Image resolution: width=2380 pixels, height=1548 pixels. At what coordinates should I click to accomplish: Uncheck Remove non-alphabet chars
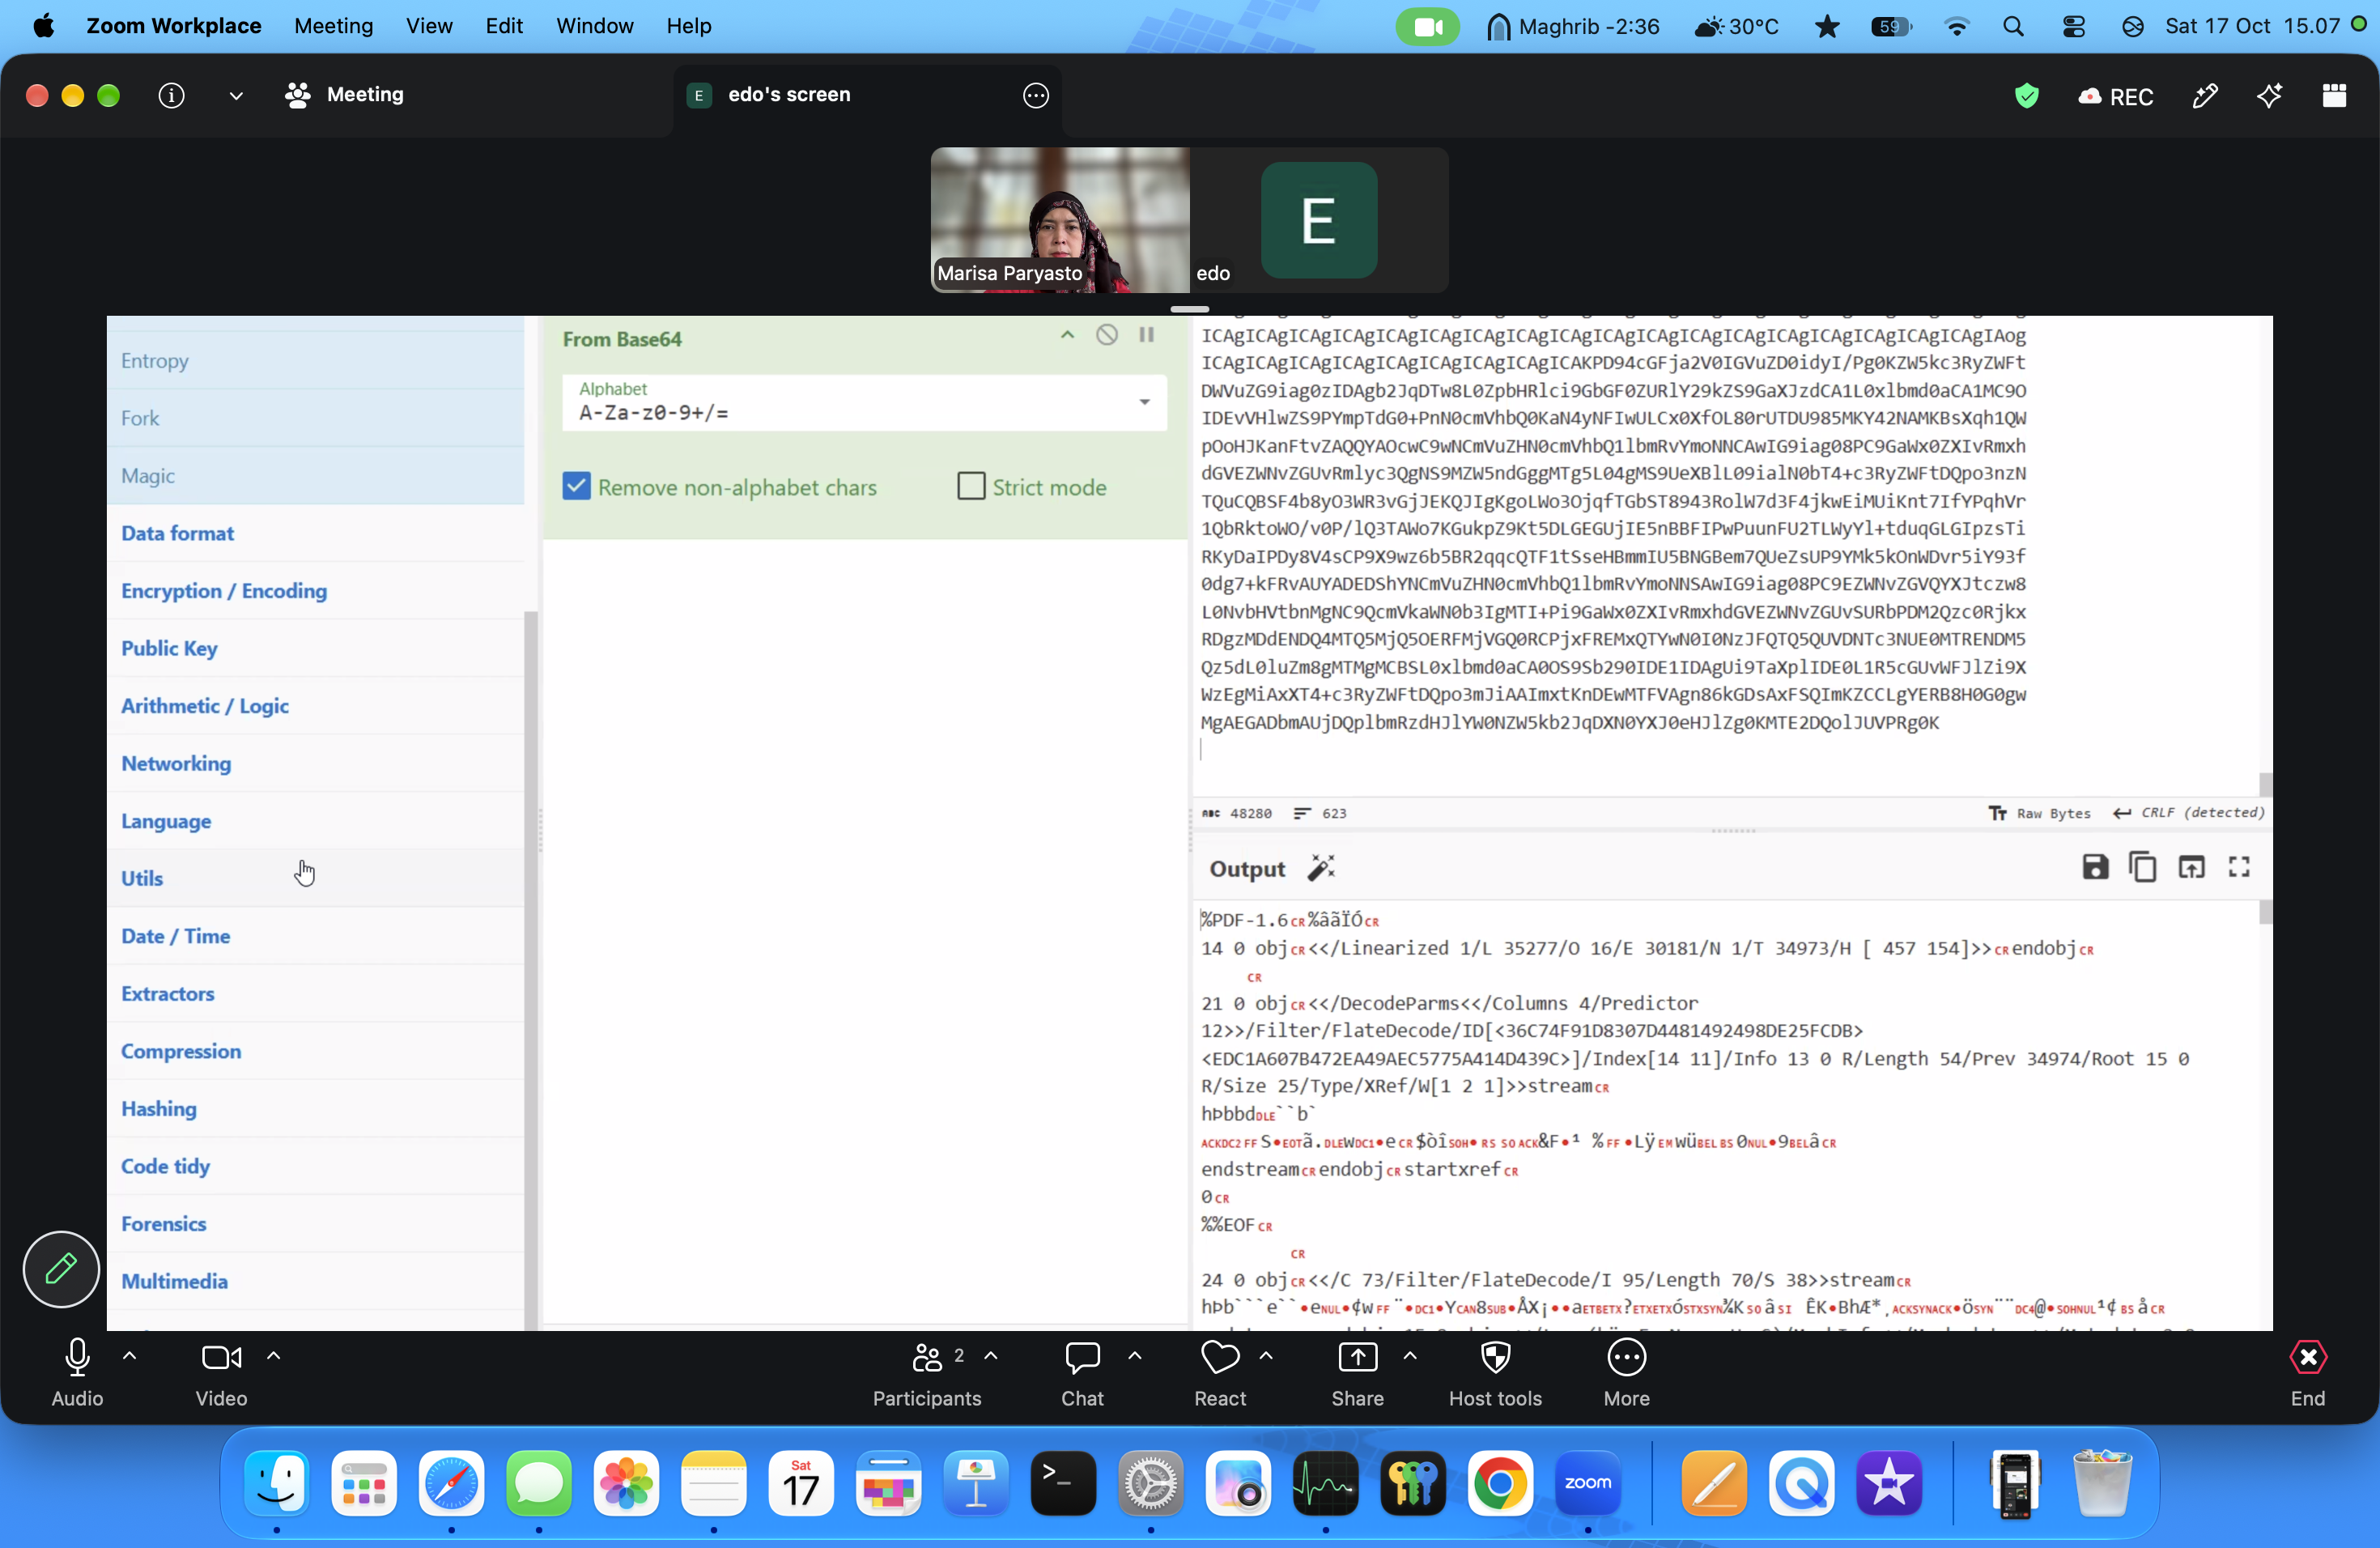point(577,486)
